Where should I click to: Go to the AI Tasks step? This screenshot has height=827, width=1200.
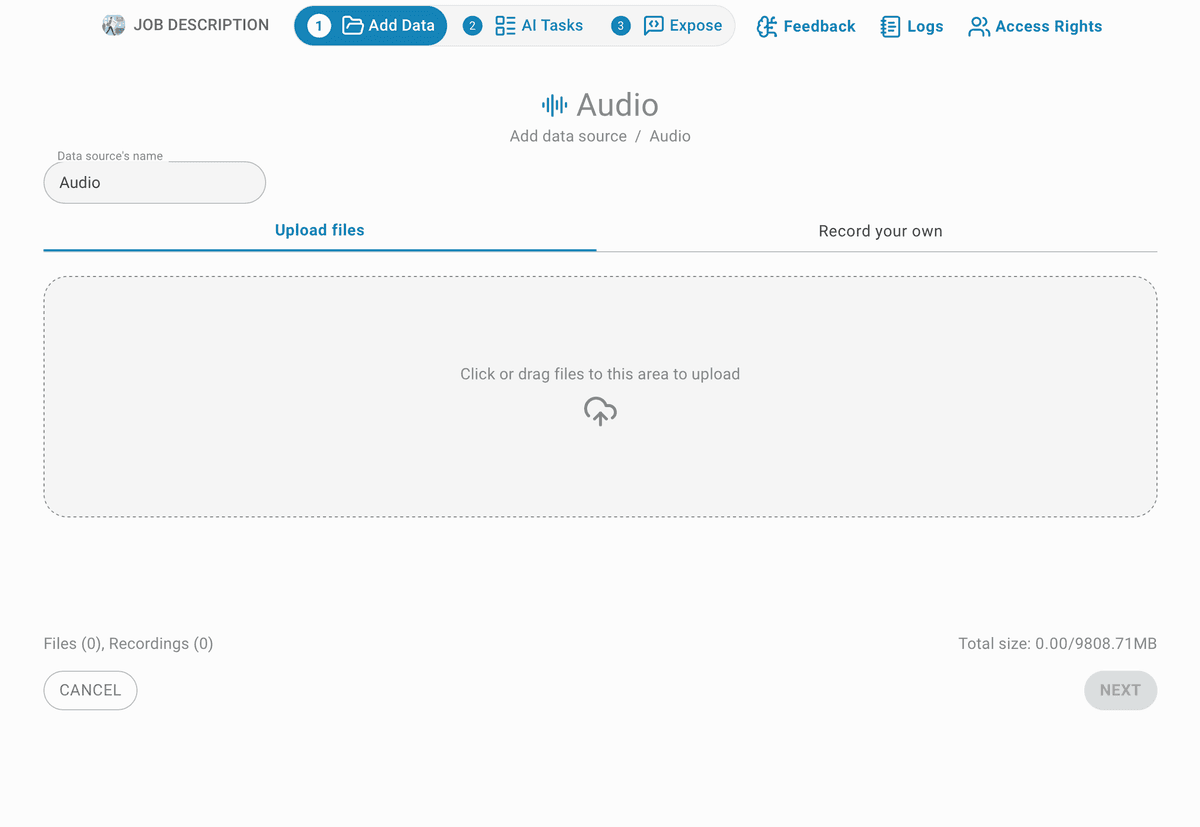[x=523, y=26]
